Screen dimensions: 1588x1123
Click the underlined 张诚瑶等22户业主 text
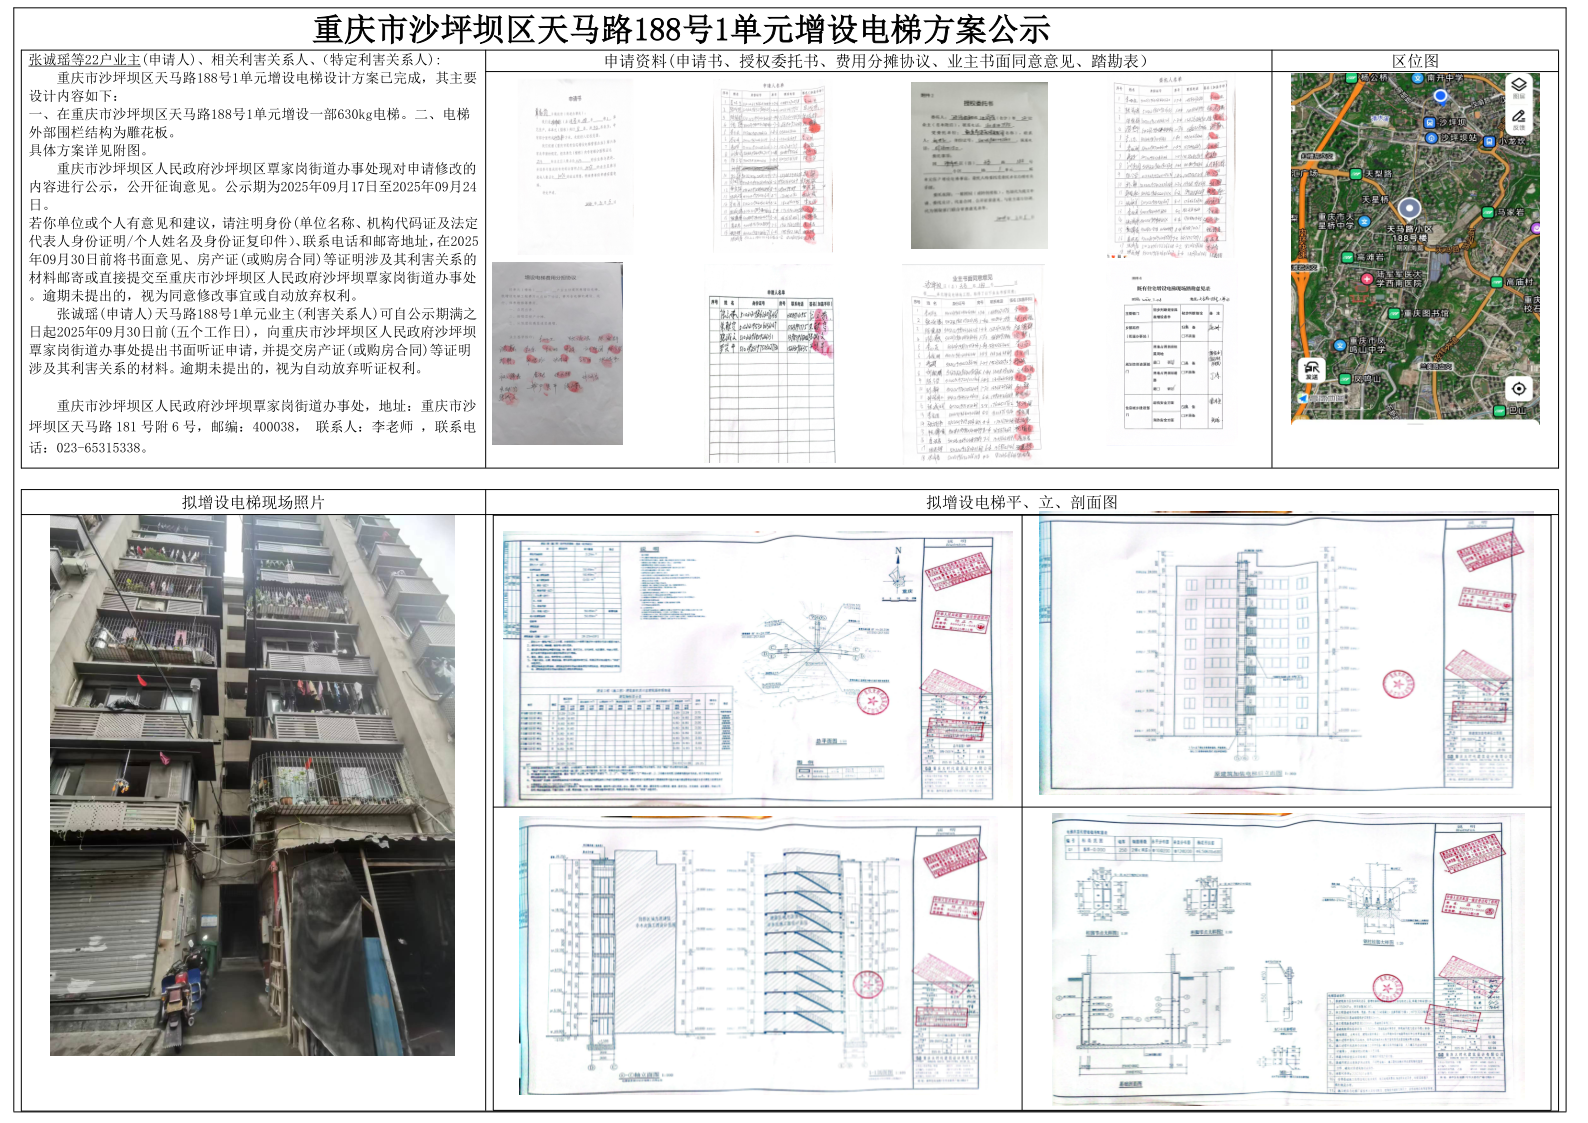[85, 60]
